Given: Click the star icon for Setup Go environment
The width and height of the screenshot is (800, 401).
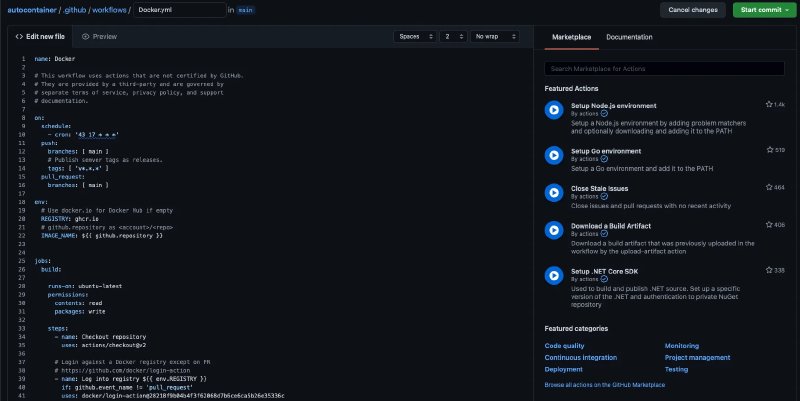Looking at the screenshot, I should 769,150.
